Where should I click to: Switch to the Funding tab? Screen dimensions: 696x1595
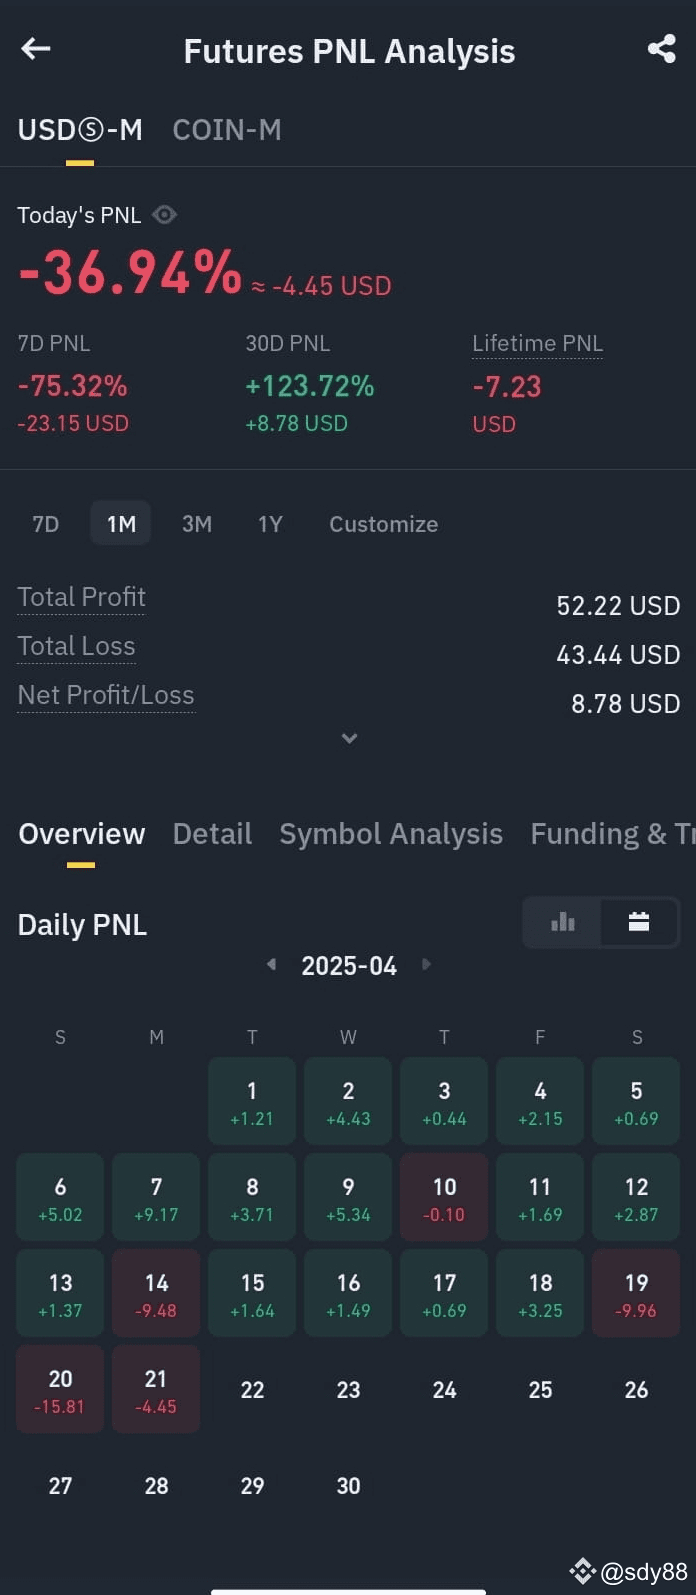pyautogui.click(x=612, y=833)
